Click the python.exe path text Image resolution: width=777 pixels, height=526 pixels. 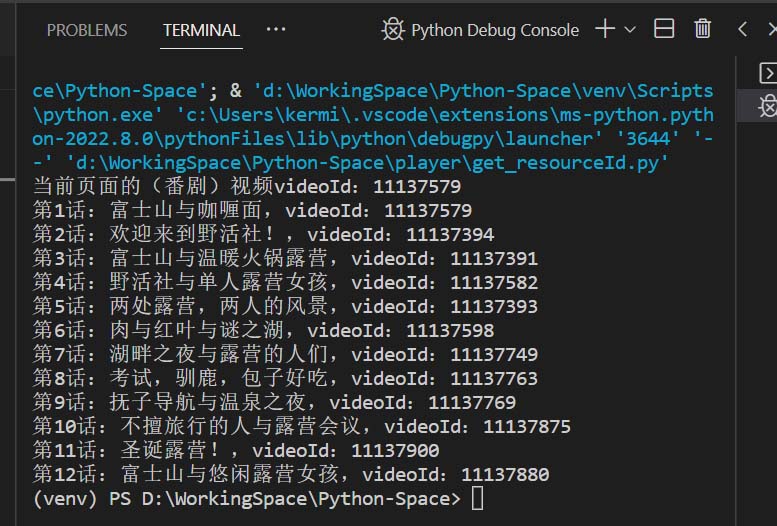tap(98, 115)
